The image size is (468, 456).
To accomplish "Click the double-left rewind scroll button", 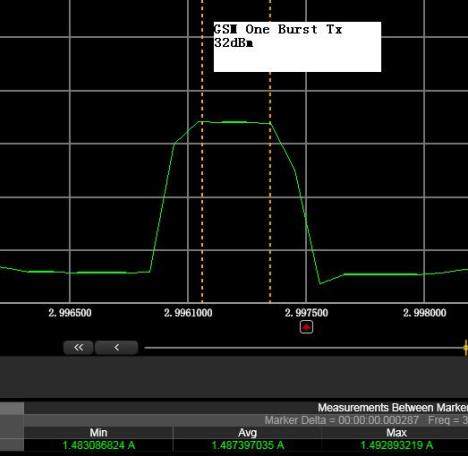I will [x=78, y=348].
